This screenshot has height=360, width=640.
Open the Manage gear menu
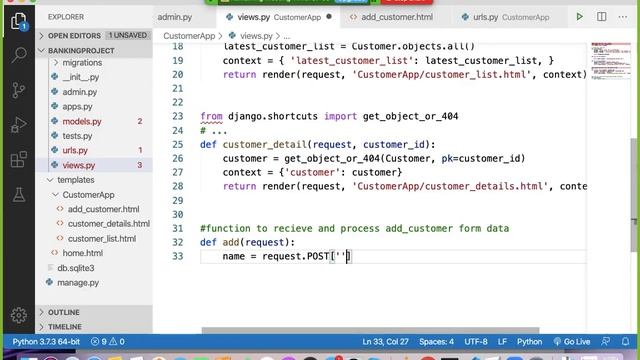point(19,315)
